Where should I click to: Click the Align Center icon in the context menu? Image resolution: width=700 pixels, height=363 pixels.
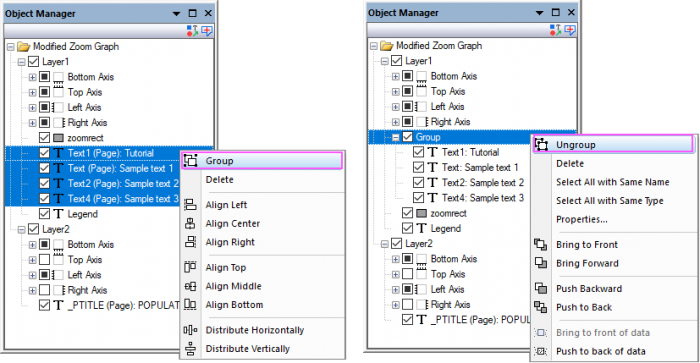(190, 223)
